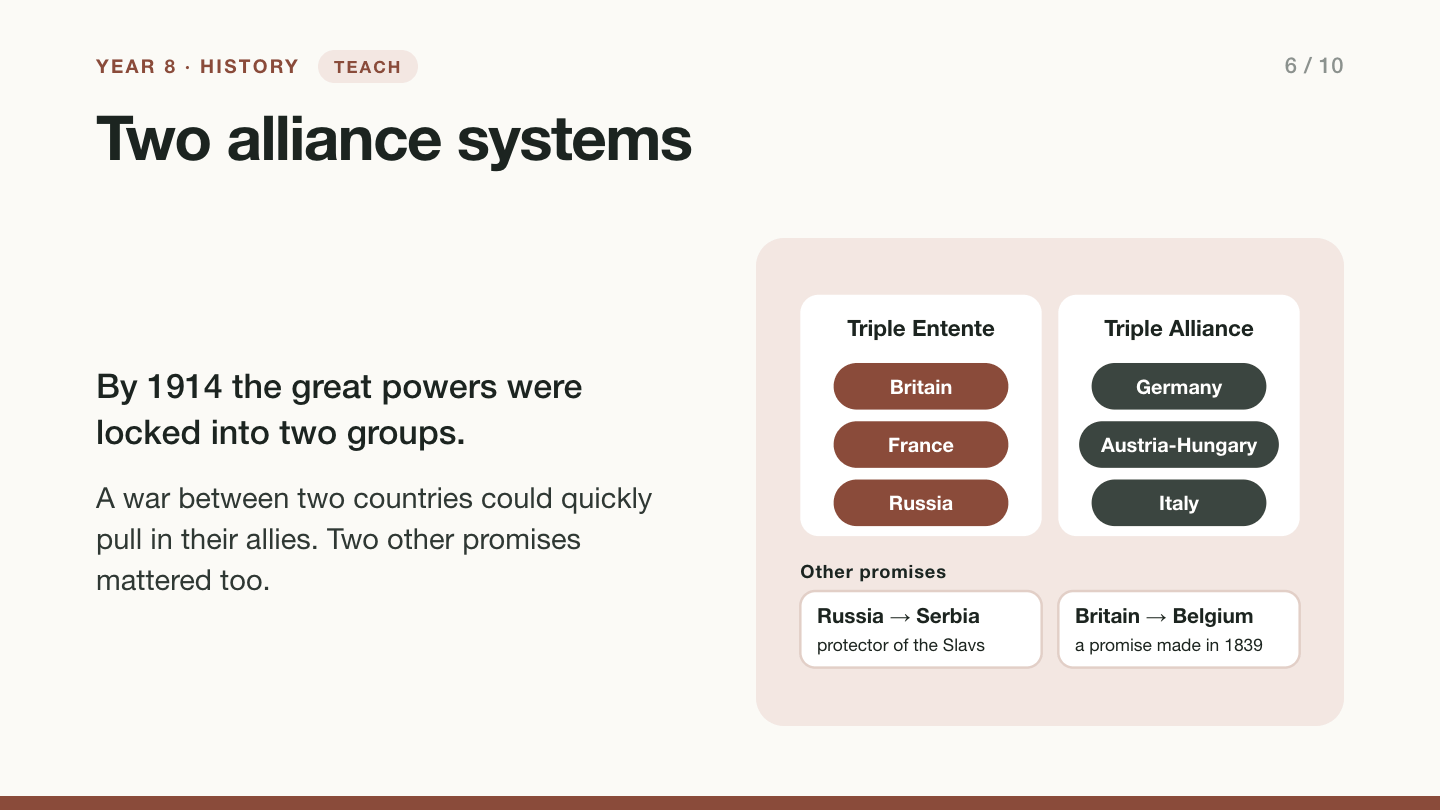Select the Germany pill
The width and height of the screenshot is (1440, 810).
[x=1179, y=387]
